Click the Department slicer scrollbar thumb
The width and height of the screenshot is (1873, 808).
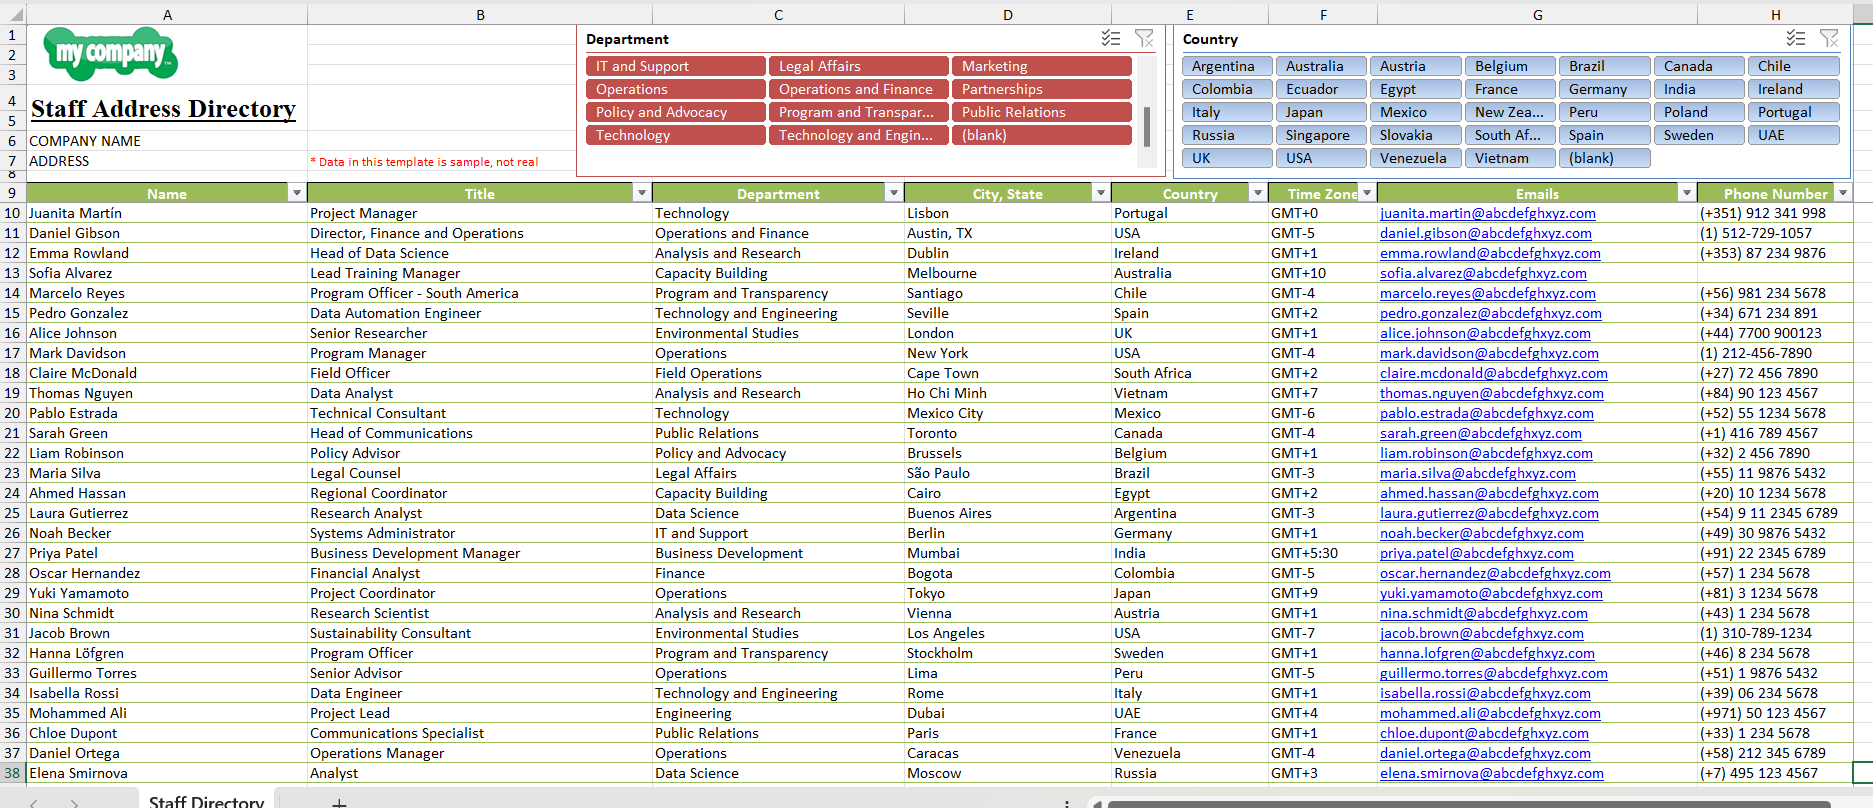(x=1146, y=127)
